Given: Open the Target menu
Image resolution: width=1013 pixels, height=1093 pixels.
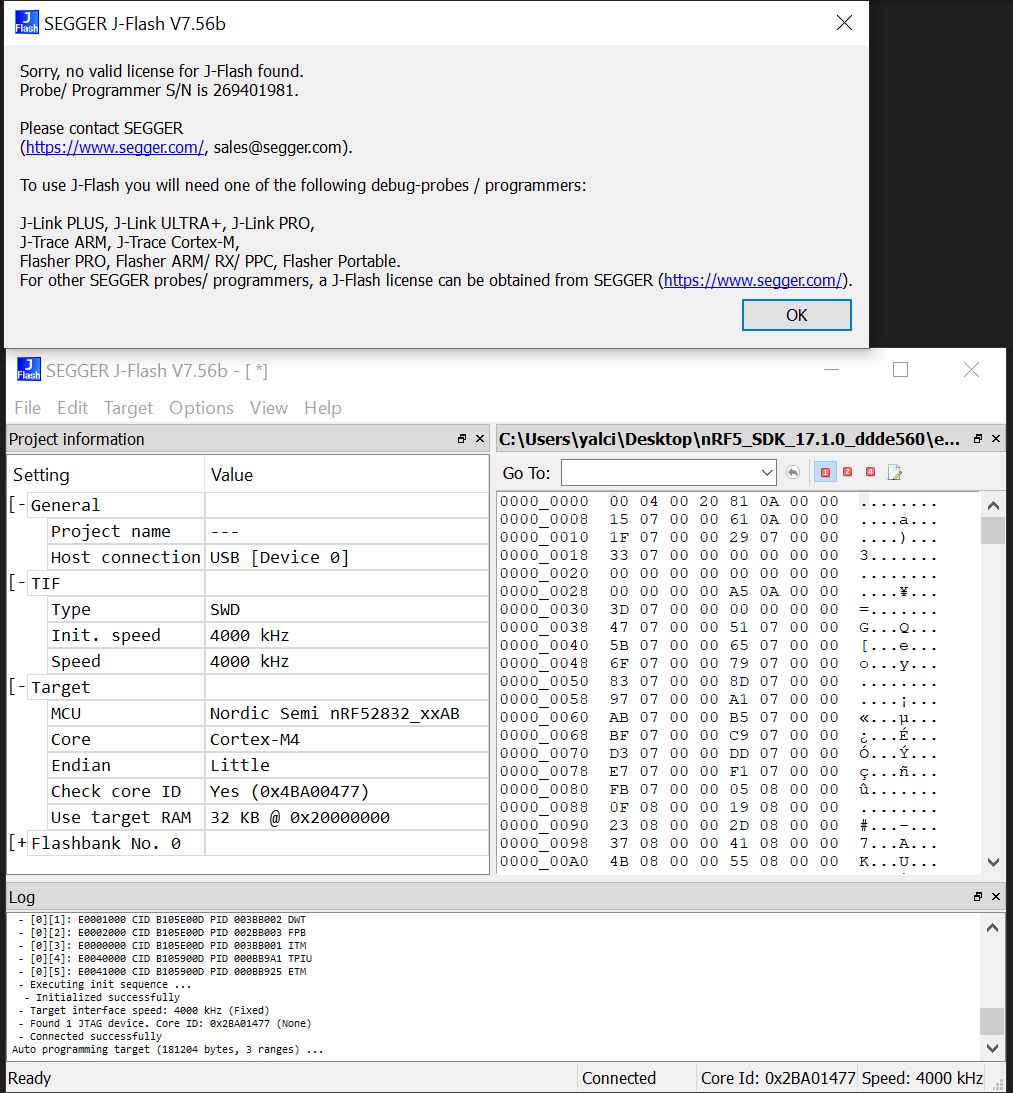Looking at the screenshot, I should [x=128, y=408].
